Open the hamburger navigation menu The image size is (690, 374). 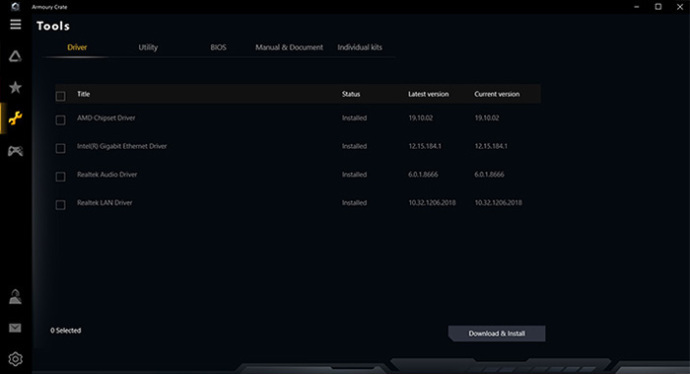(x=15, y=24)
